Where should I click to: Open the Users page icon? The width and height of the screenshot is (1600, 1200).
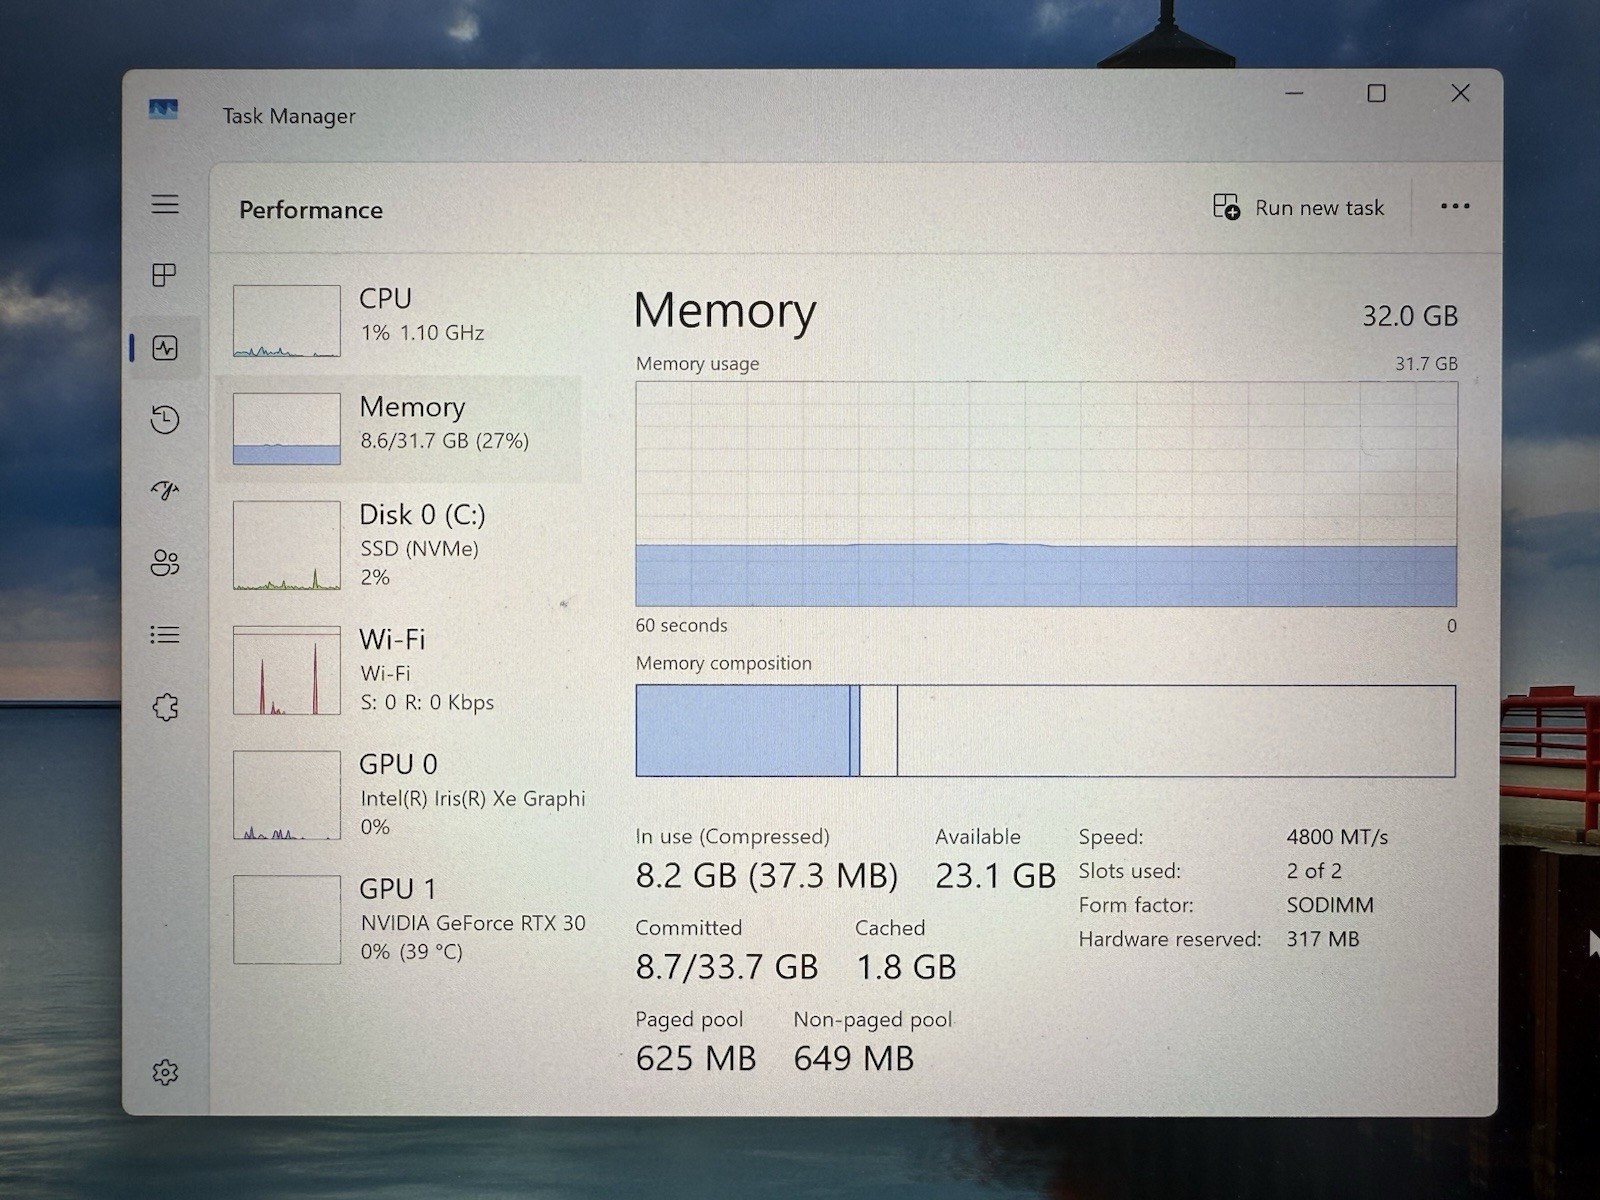pyautogui.click(x=165, y=563)
